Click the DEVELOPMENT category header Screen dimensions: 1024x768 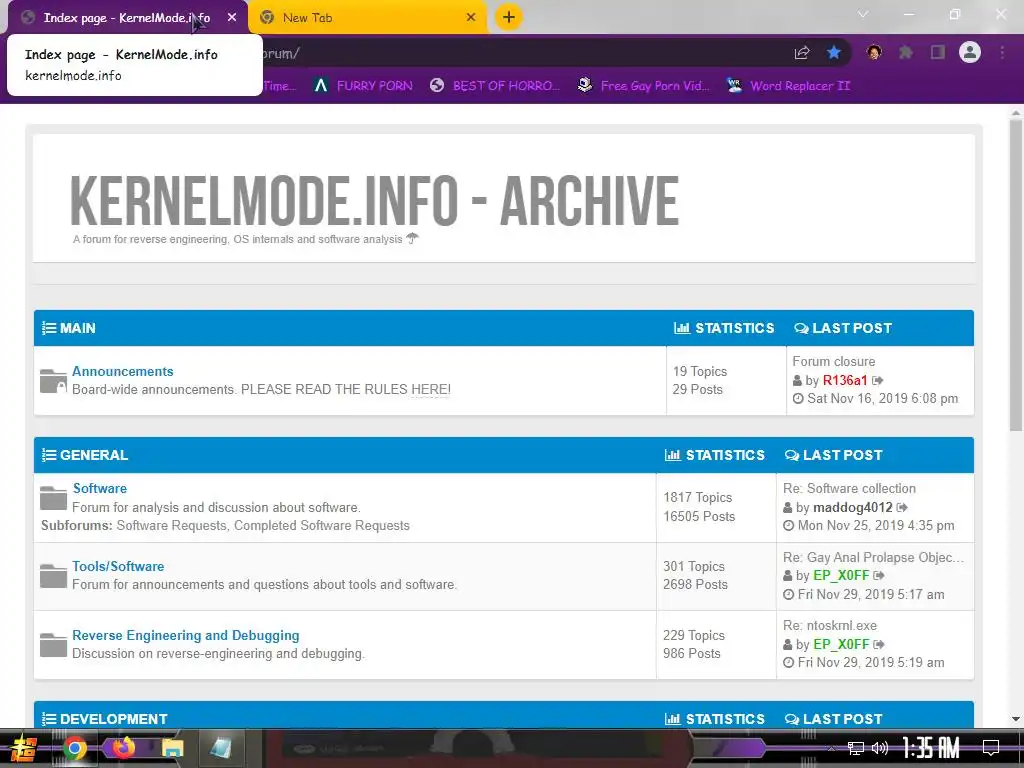click(114, 718)
